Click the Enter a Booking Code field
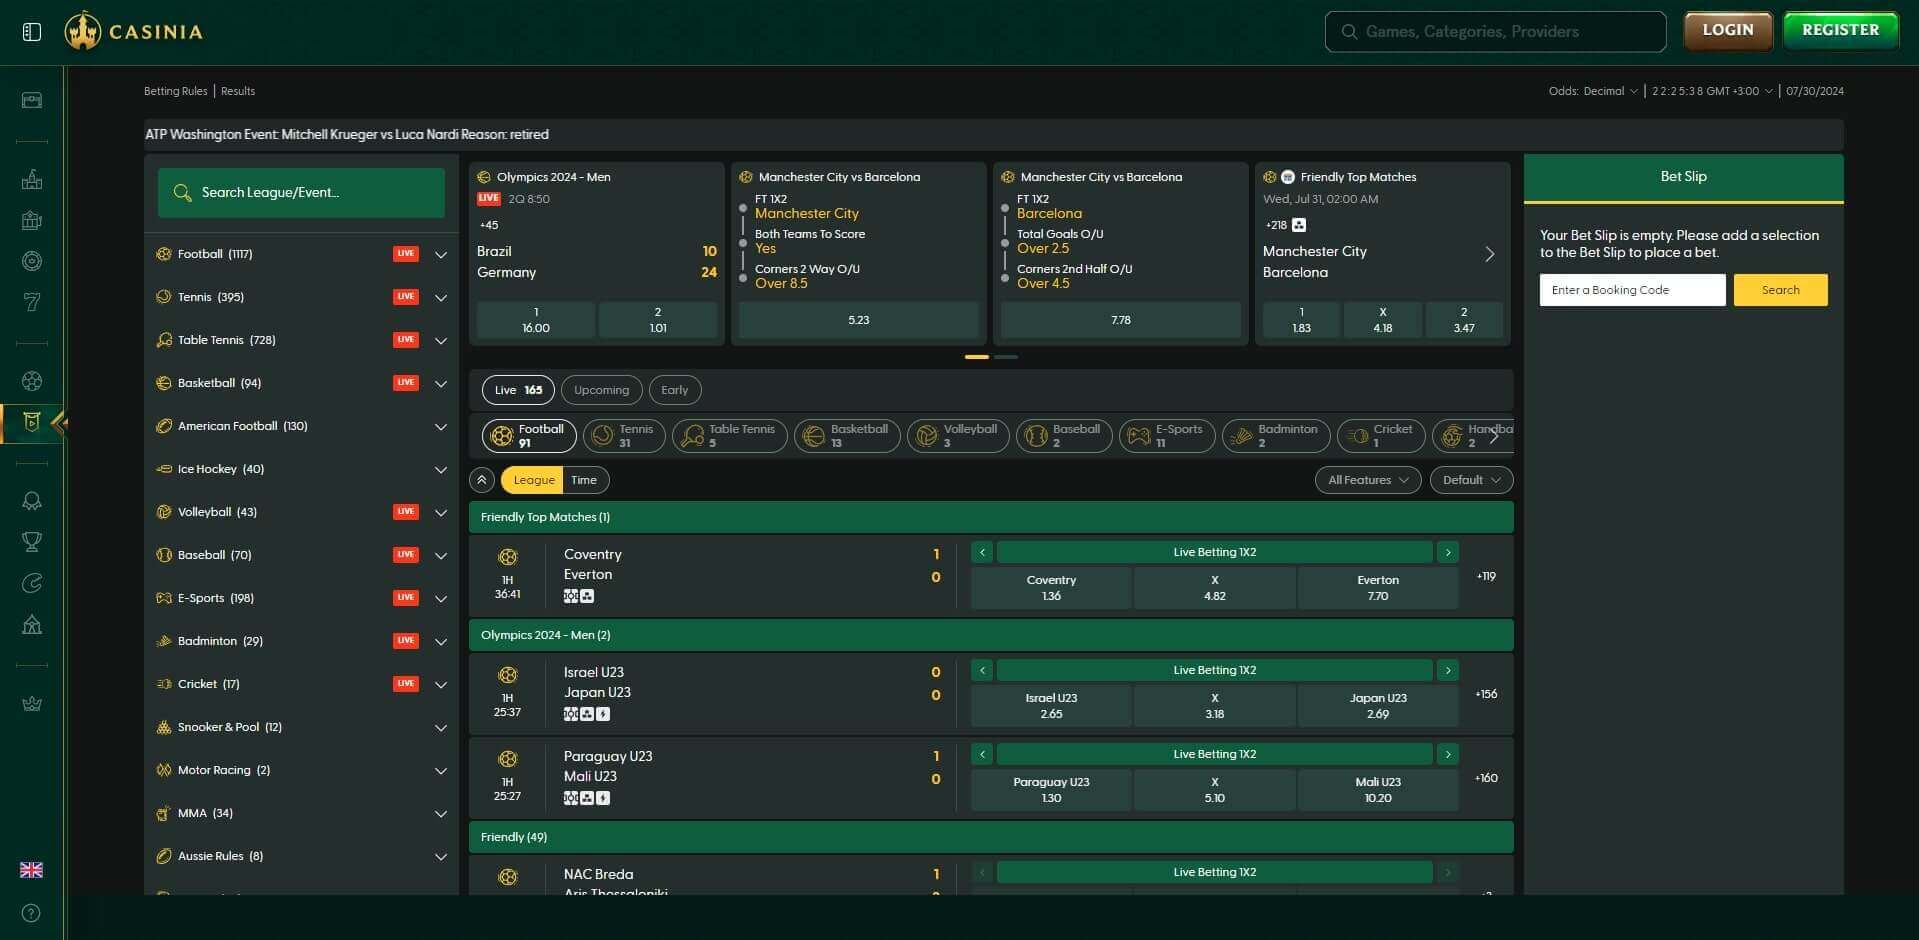Viewport: 1919px width, 940px height. pyautogui.click(x=1631, y=290)
